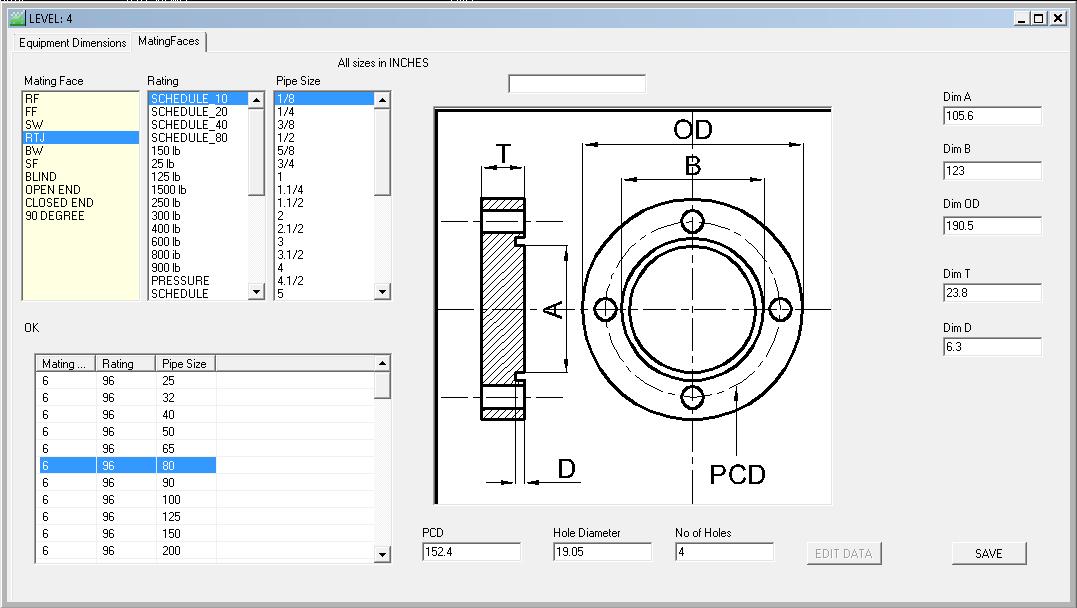This screenshot has height=608, width=1077.
Task: Choose SW mating face
Action: click(81, 124)
